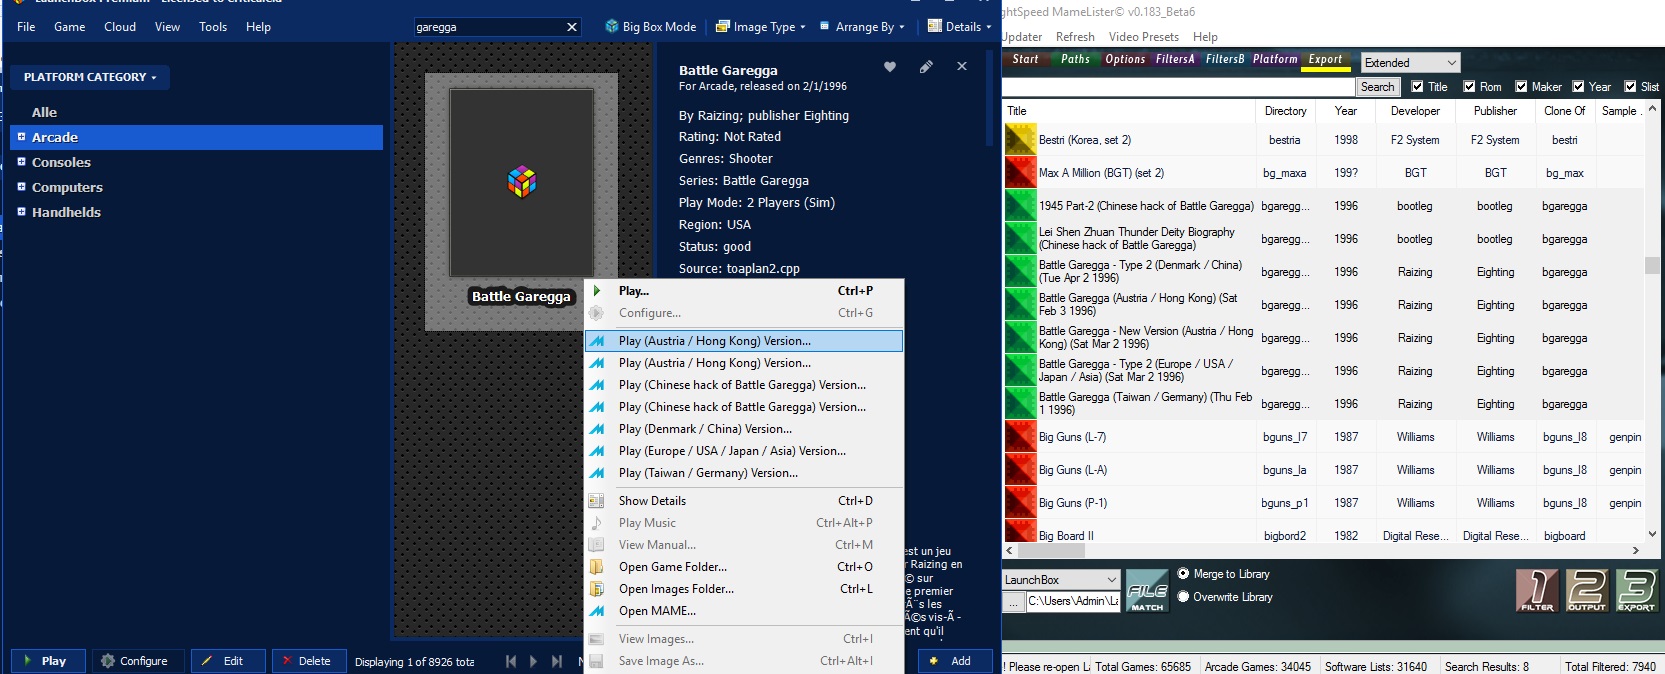Screen dimensions: 1665x674
Task: Expand the Consoles category tree node
Action: coord(21,161)
